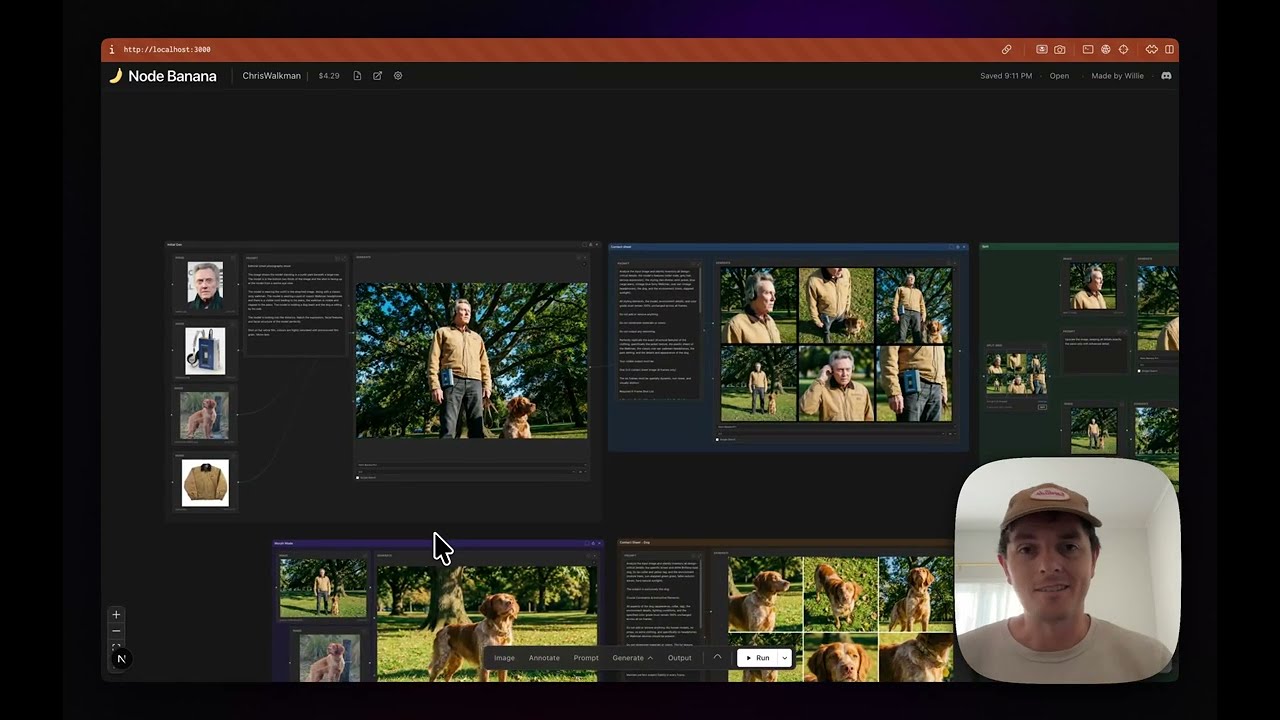Follow the Made by Willie link
This screenshot has width=1280, height=720.
click(x=1117, y=76)
